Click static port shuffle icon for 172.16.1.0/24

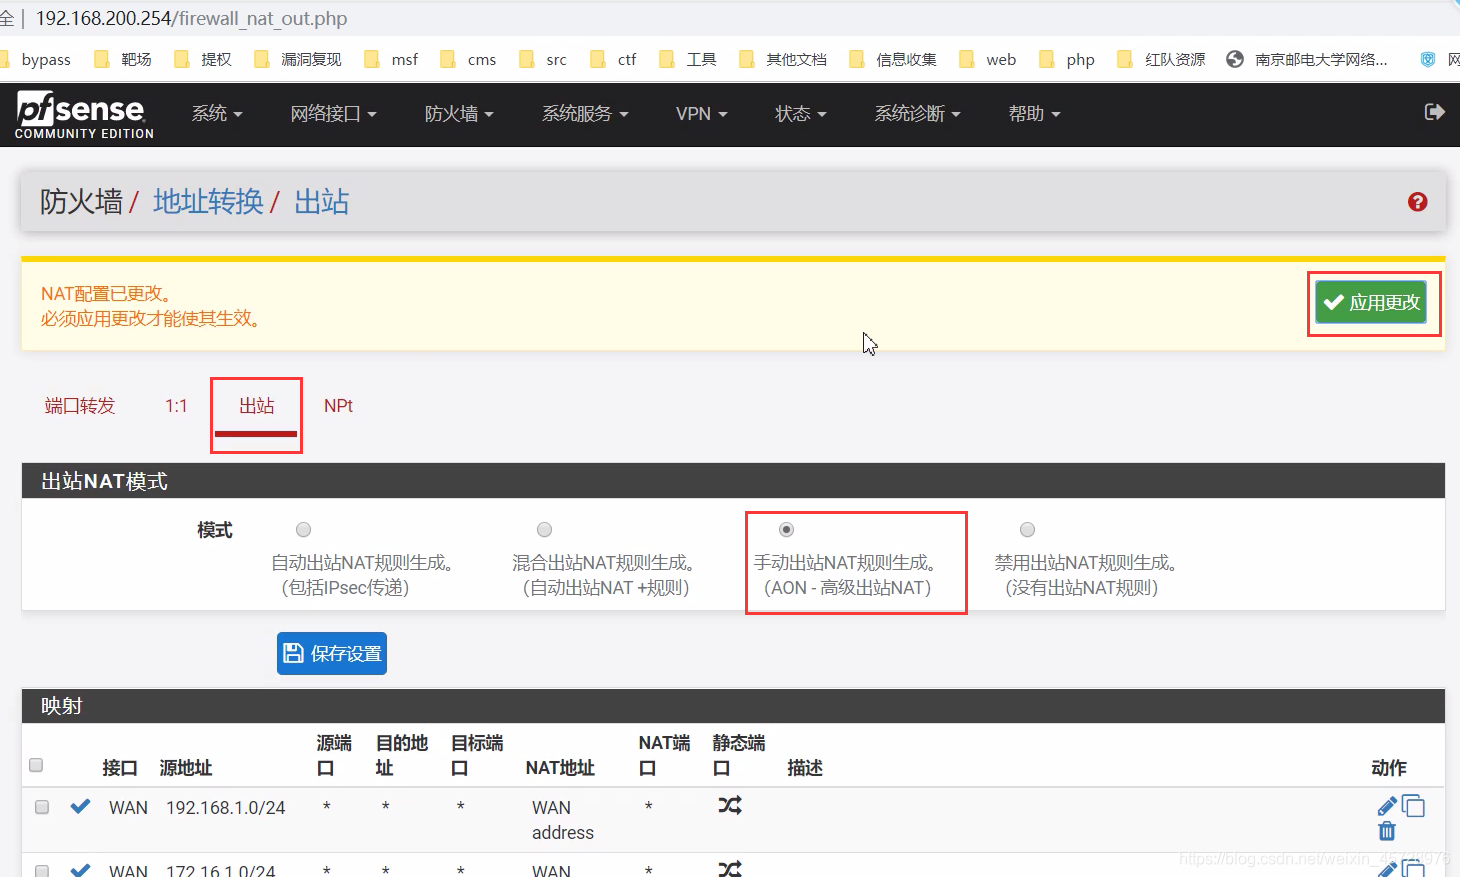coord(730,868)
